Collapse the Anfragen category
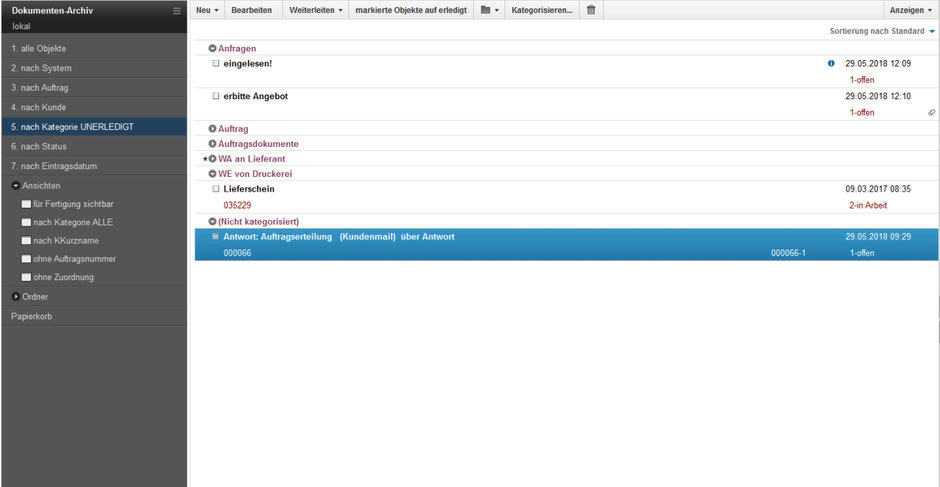Image resolution: width=940 pixels, height=487 pixels. 212,49
